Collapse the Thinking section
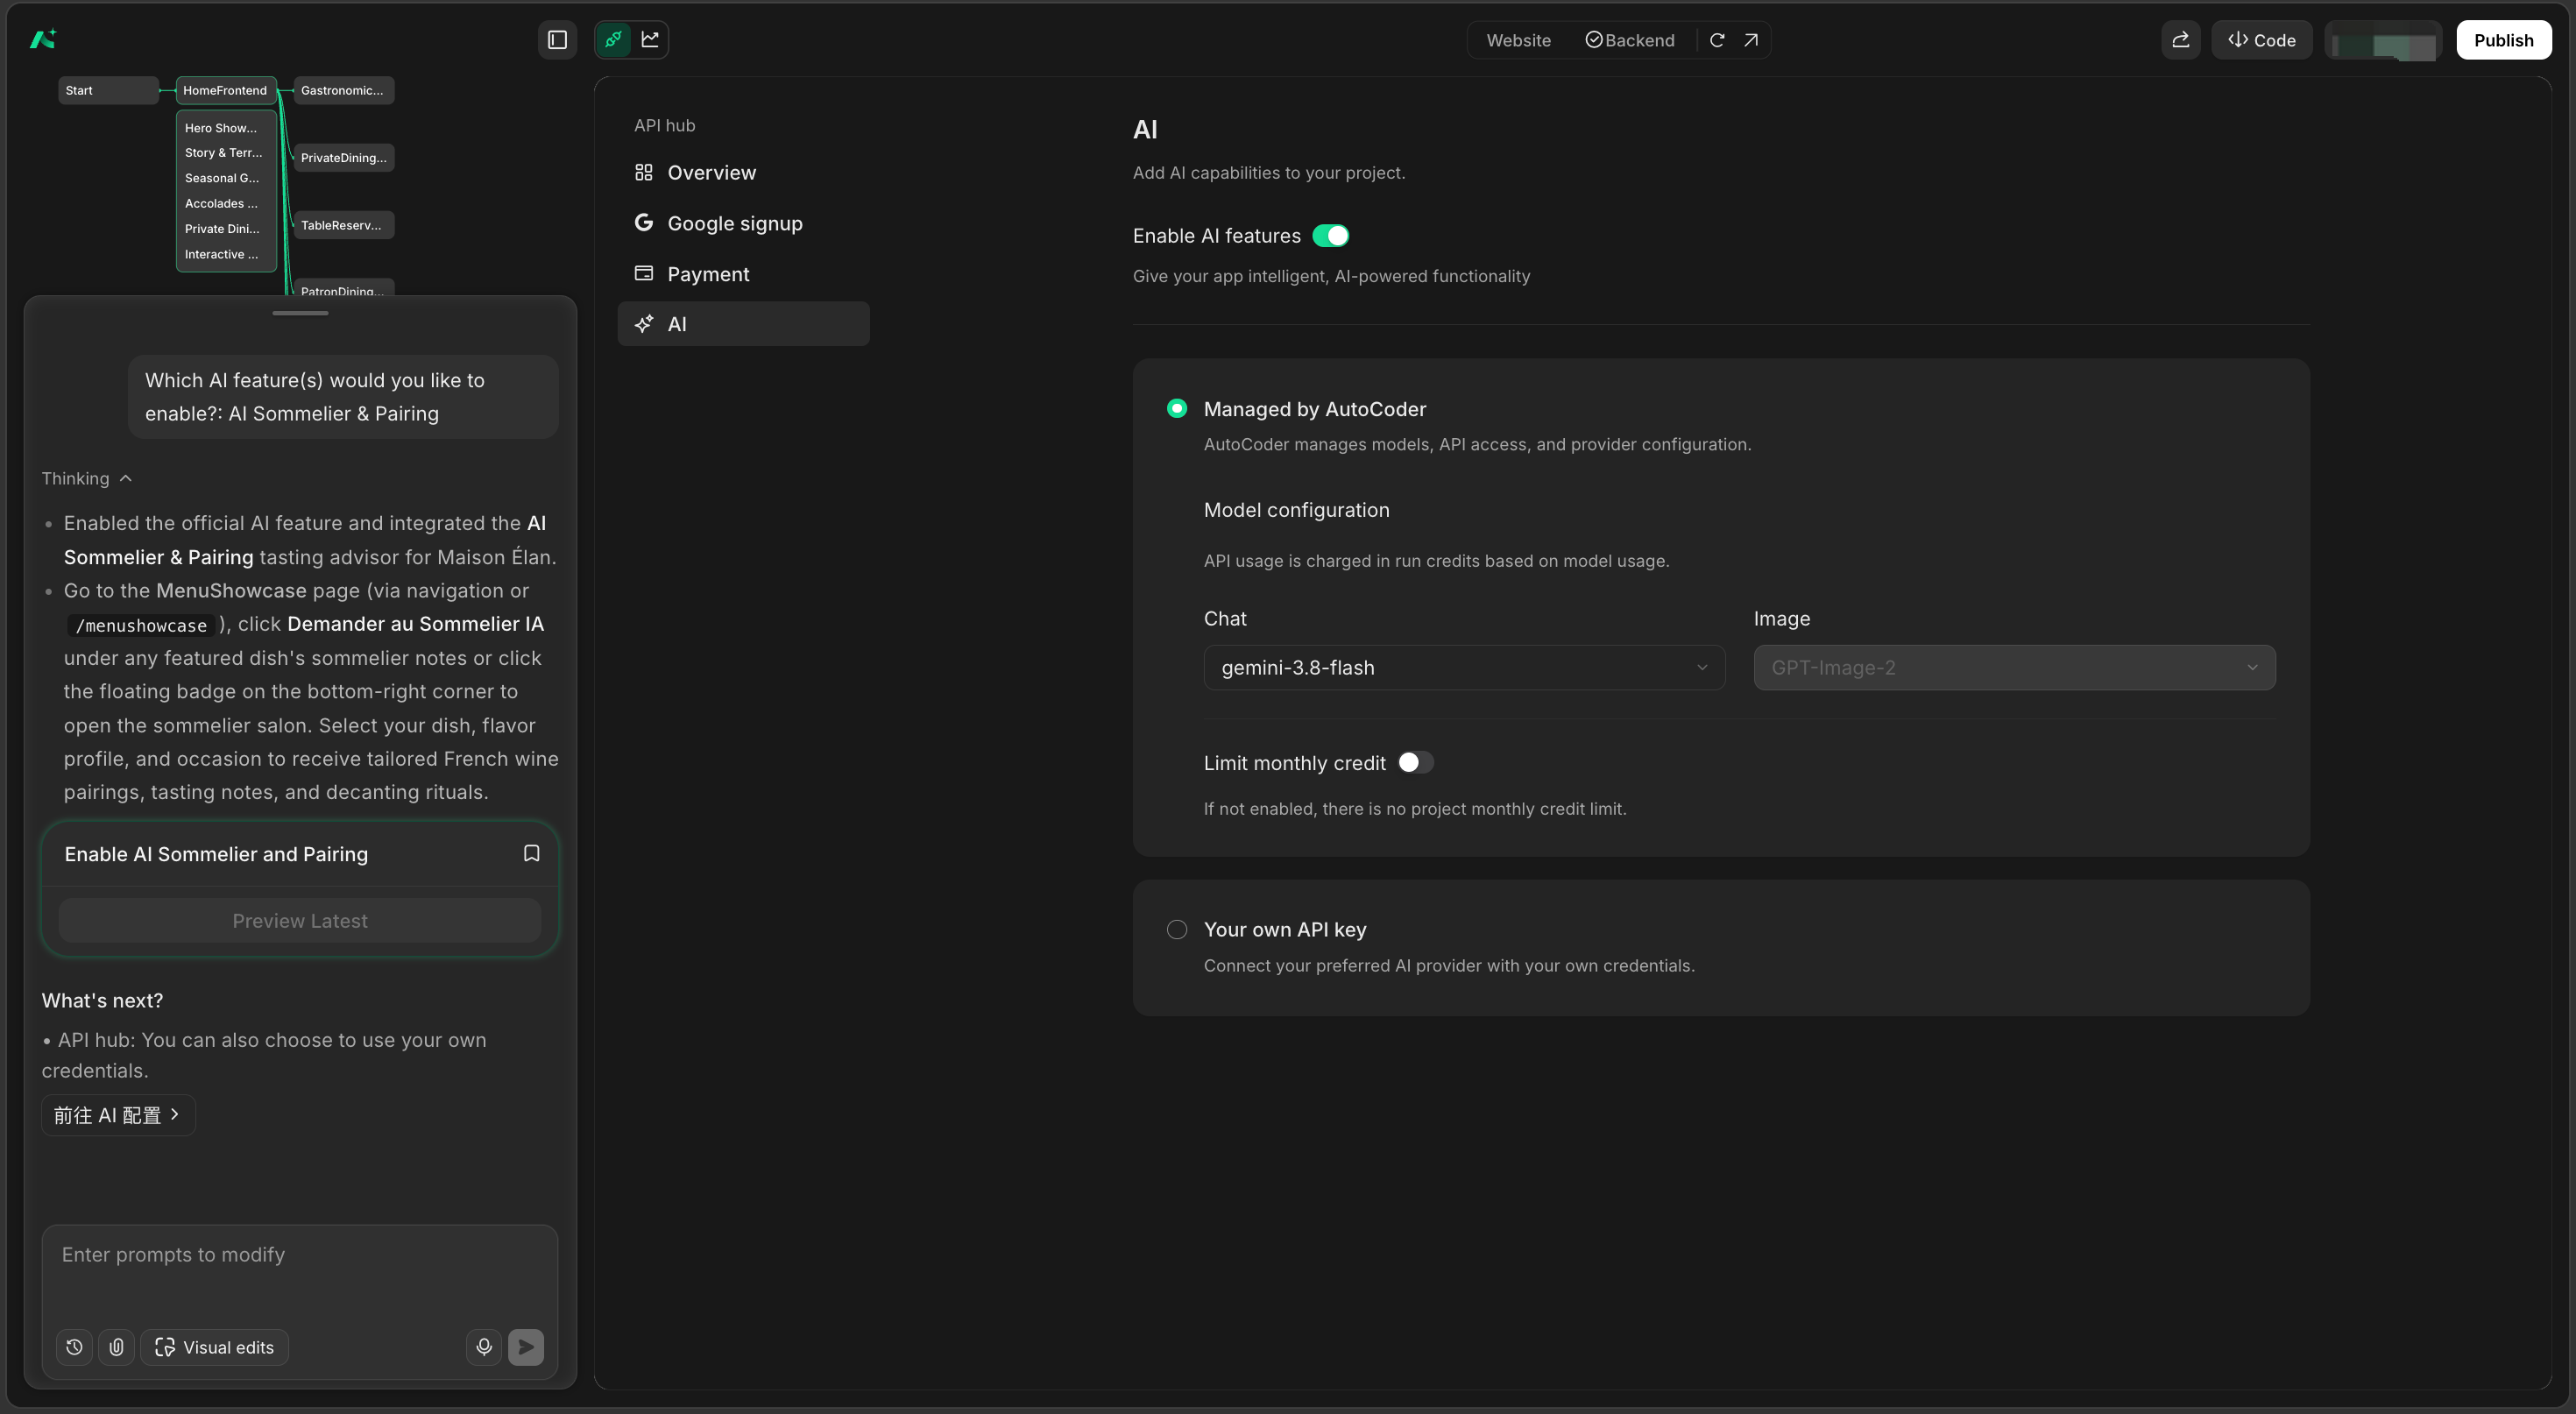 (x=87, y=479)
